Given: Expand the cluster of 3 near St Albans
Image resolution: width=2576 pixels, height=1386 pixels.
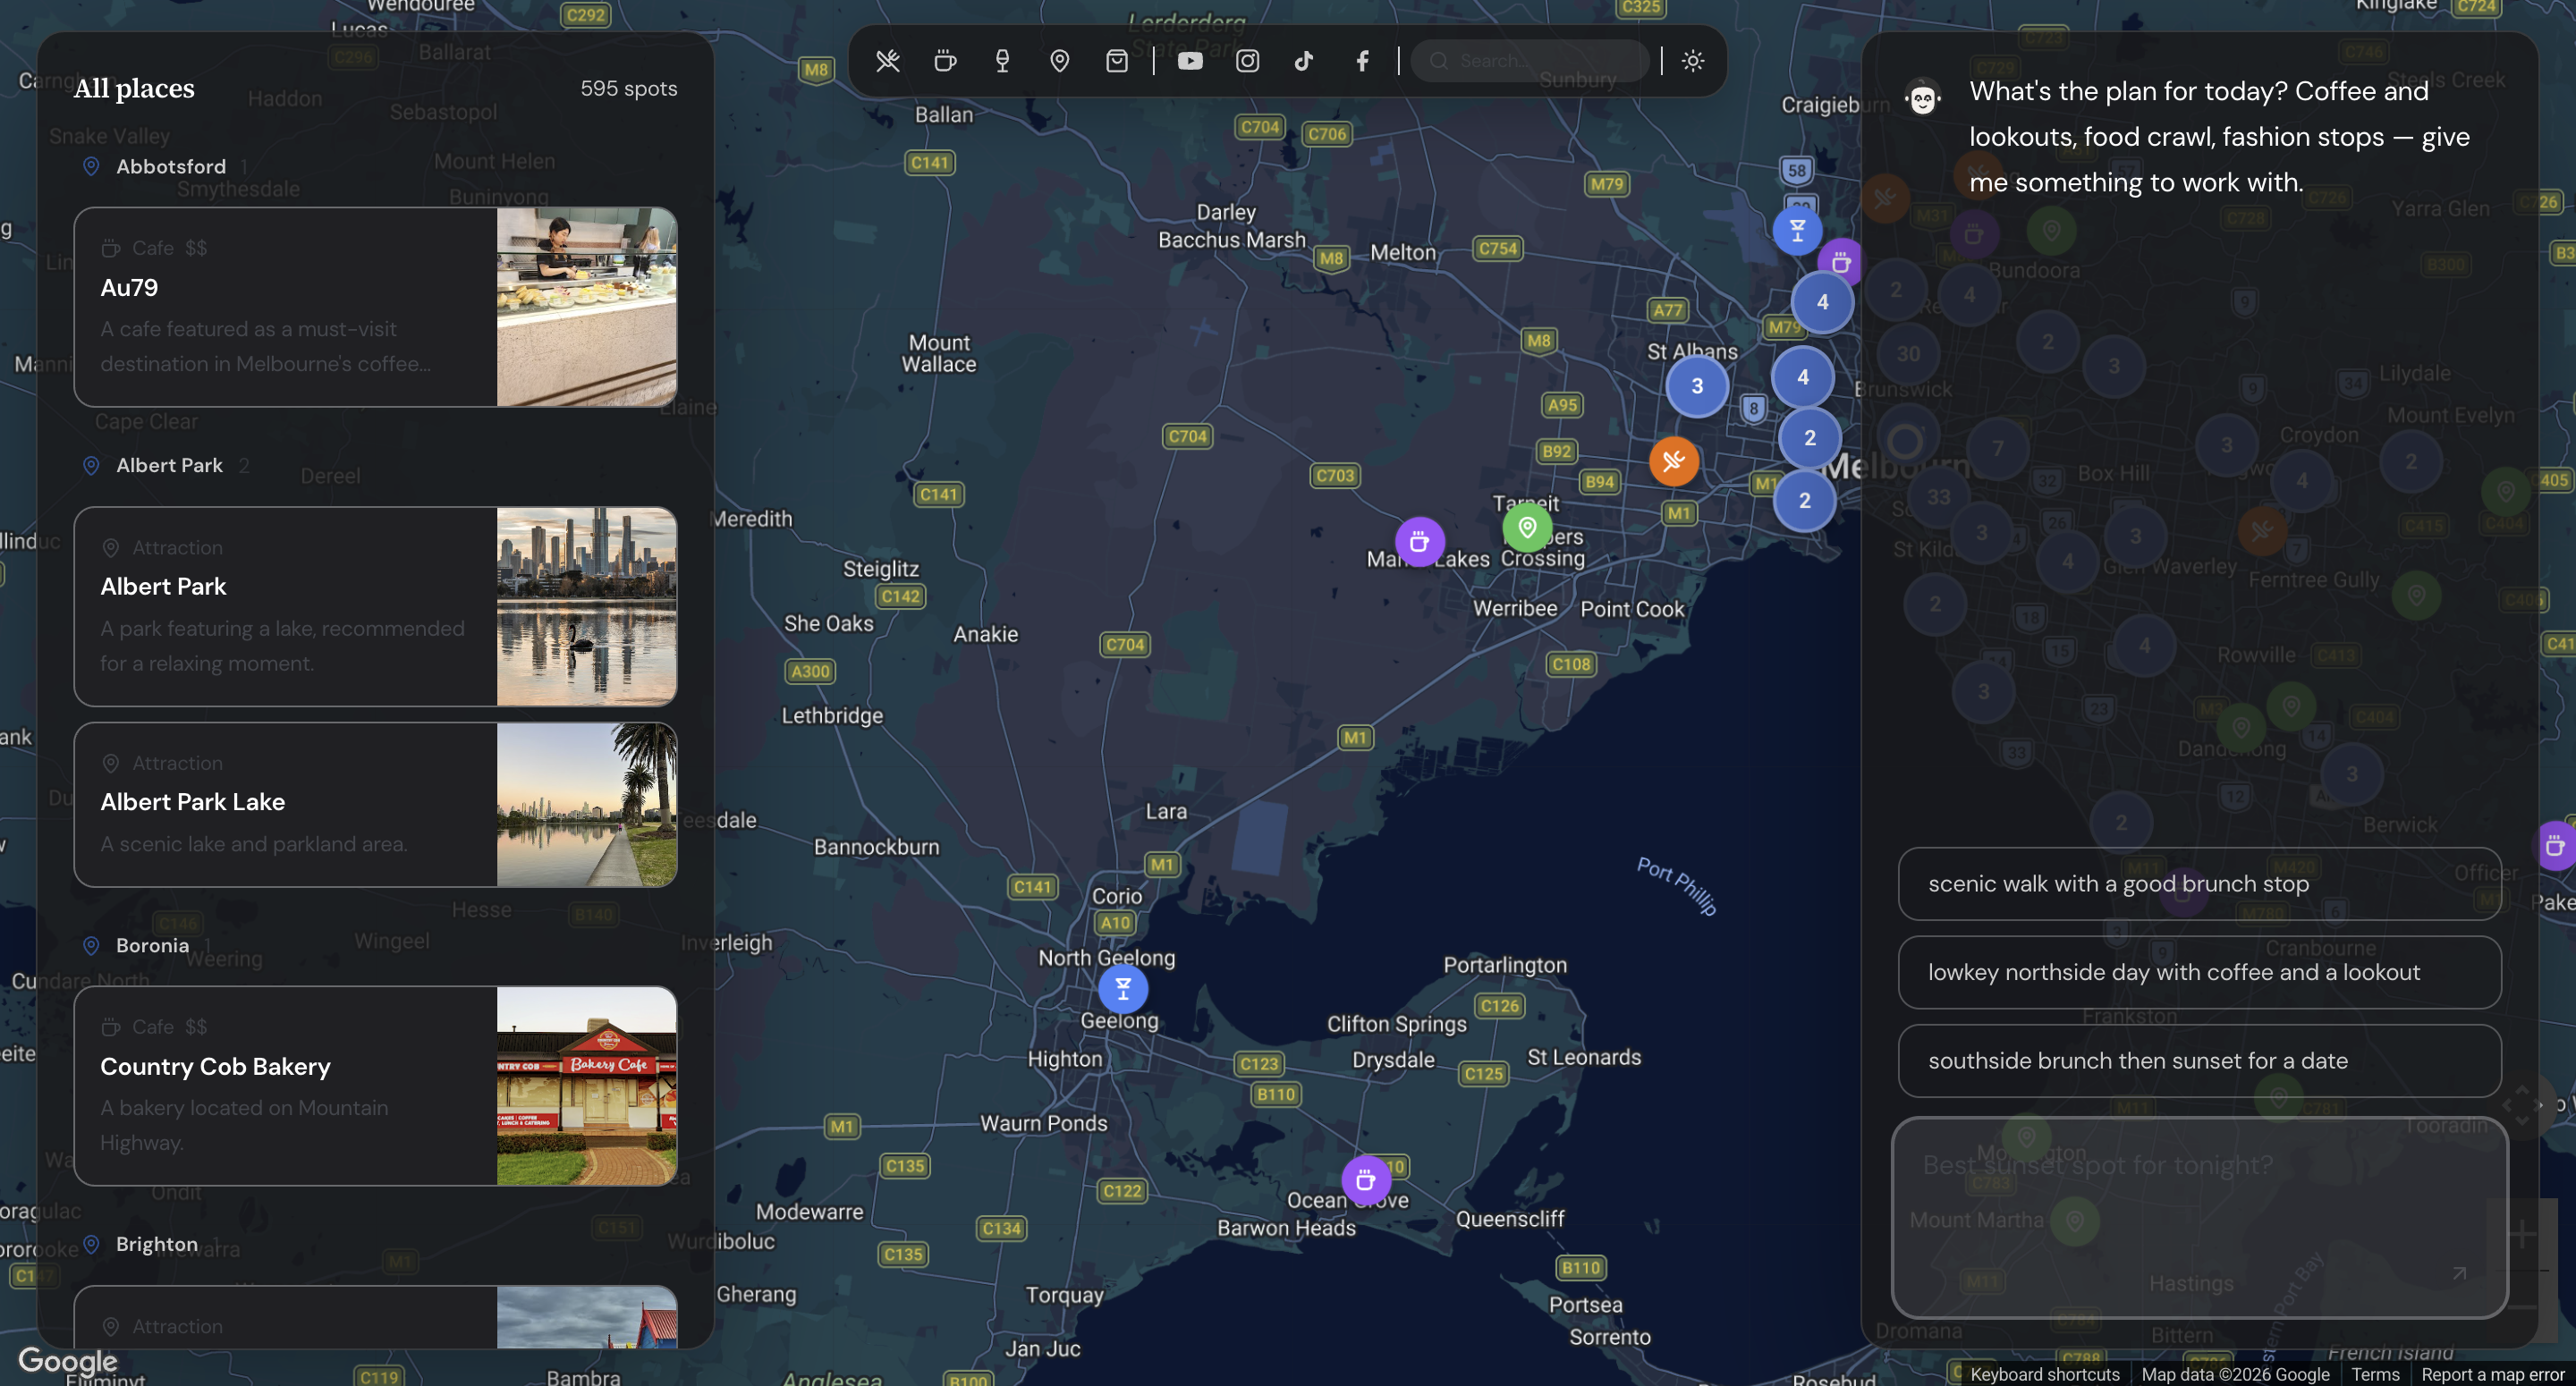Looking at the screenshot, I should coord(1696,387).
